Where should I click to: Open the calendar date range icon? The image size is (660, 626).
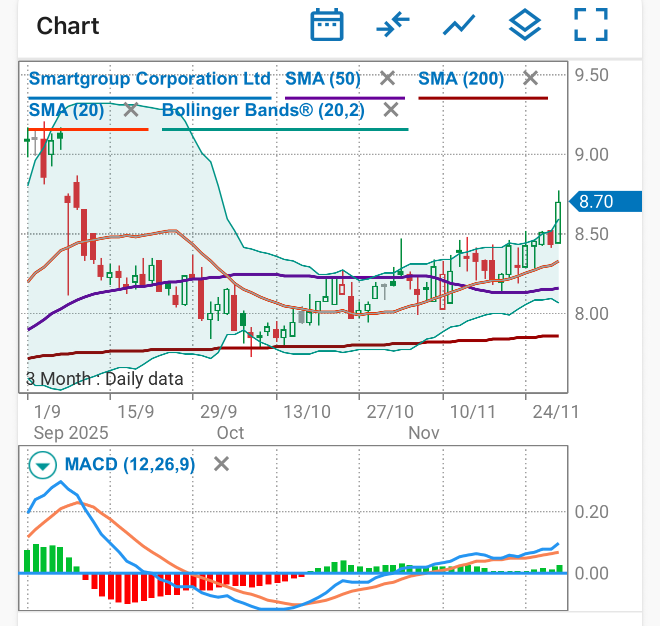(327, 25)
